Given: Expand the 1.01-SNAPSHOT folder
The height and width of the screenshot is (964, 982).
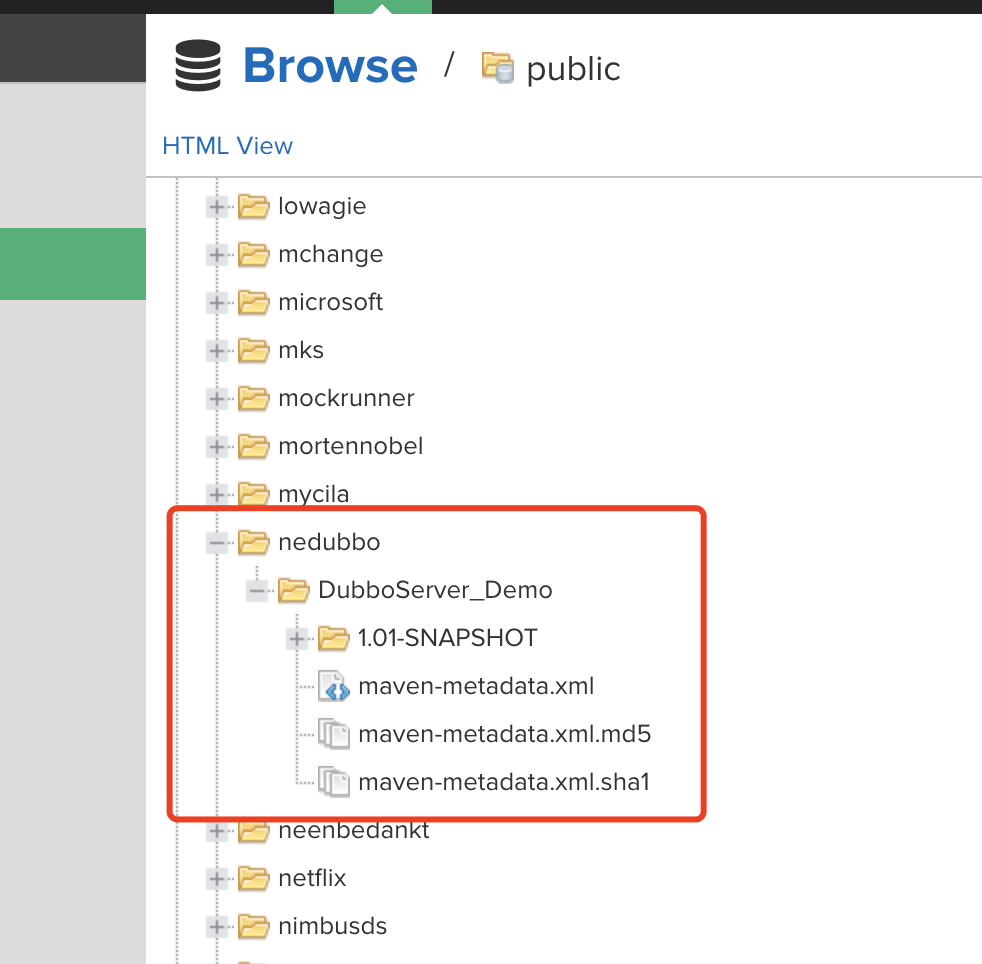Looking at the screenshot, I should [297, 638].
